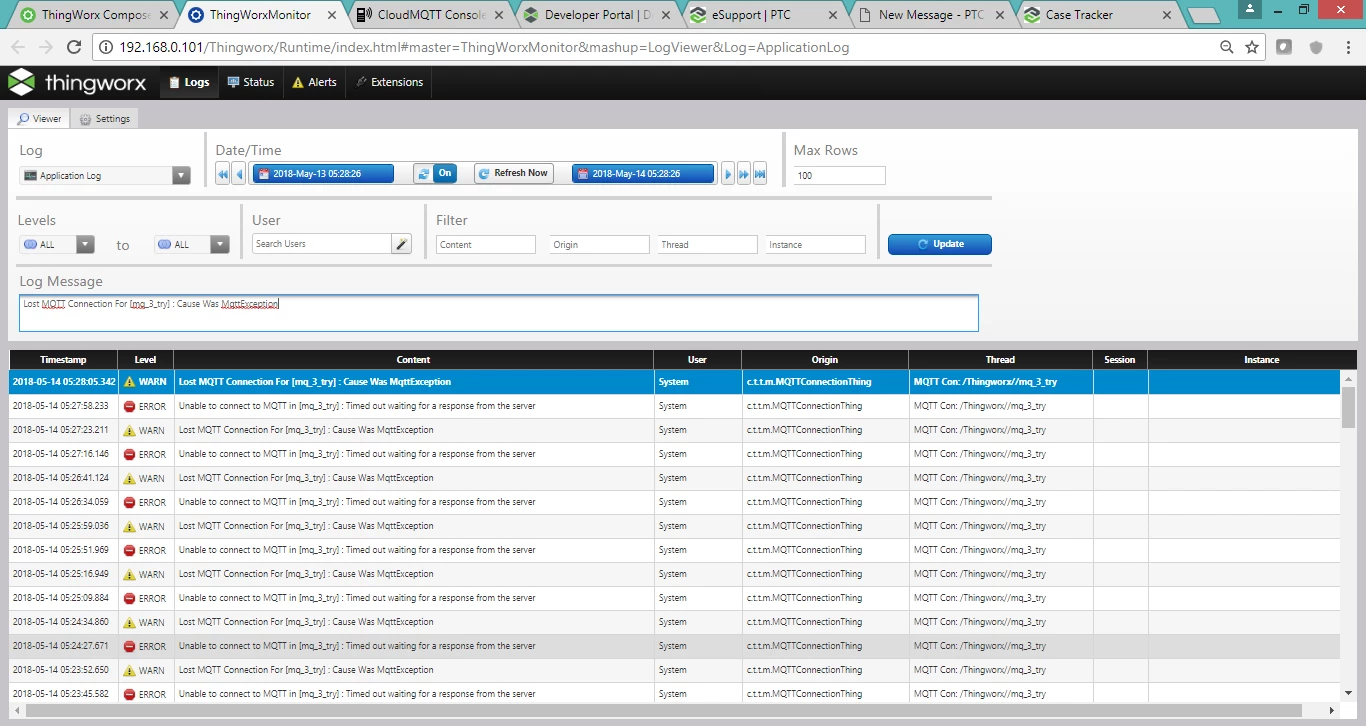Click inside the Log Message text box
This screenshot has height=726, width=1366.
click(499, 313)
